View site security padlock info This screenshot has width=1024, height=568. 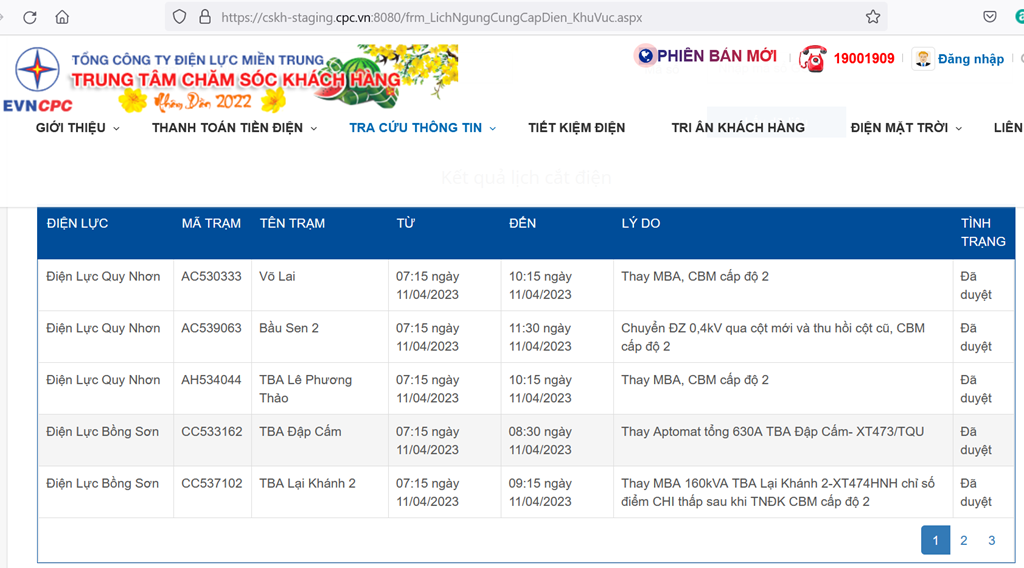[x=205, y=17]
